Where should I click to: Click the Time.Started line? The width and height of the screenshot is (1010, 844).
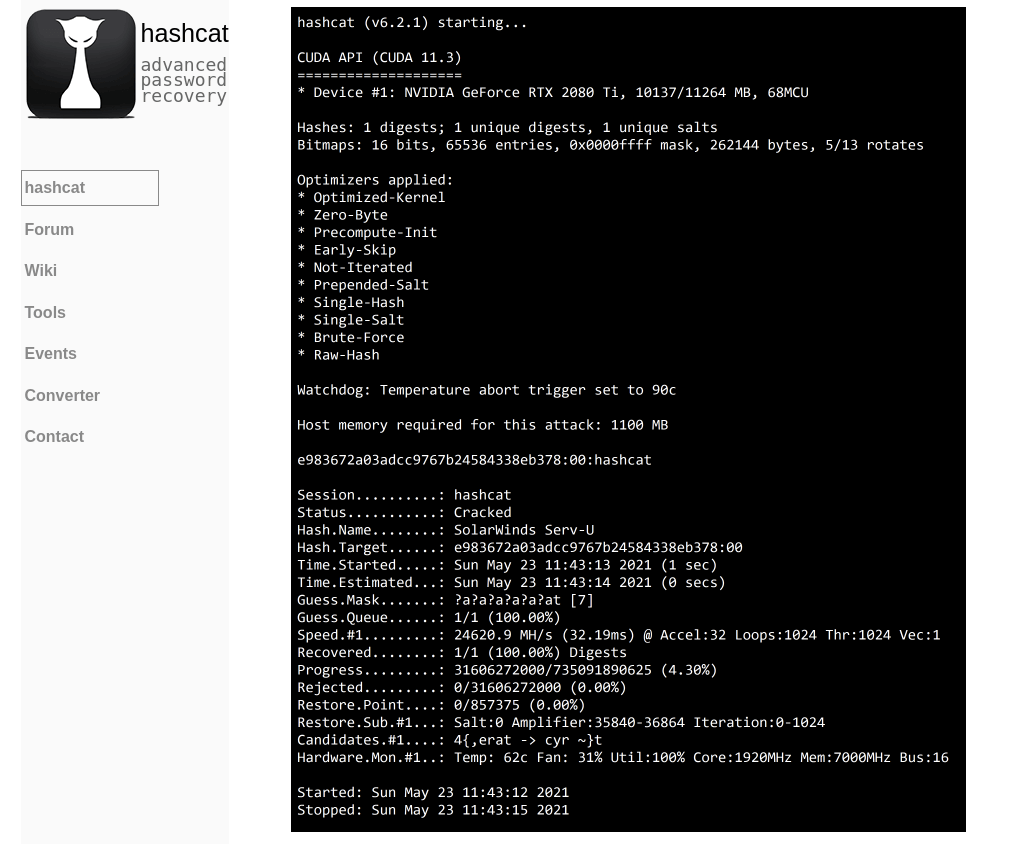pos(507,565)
